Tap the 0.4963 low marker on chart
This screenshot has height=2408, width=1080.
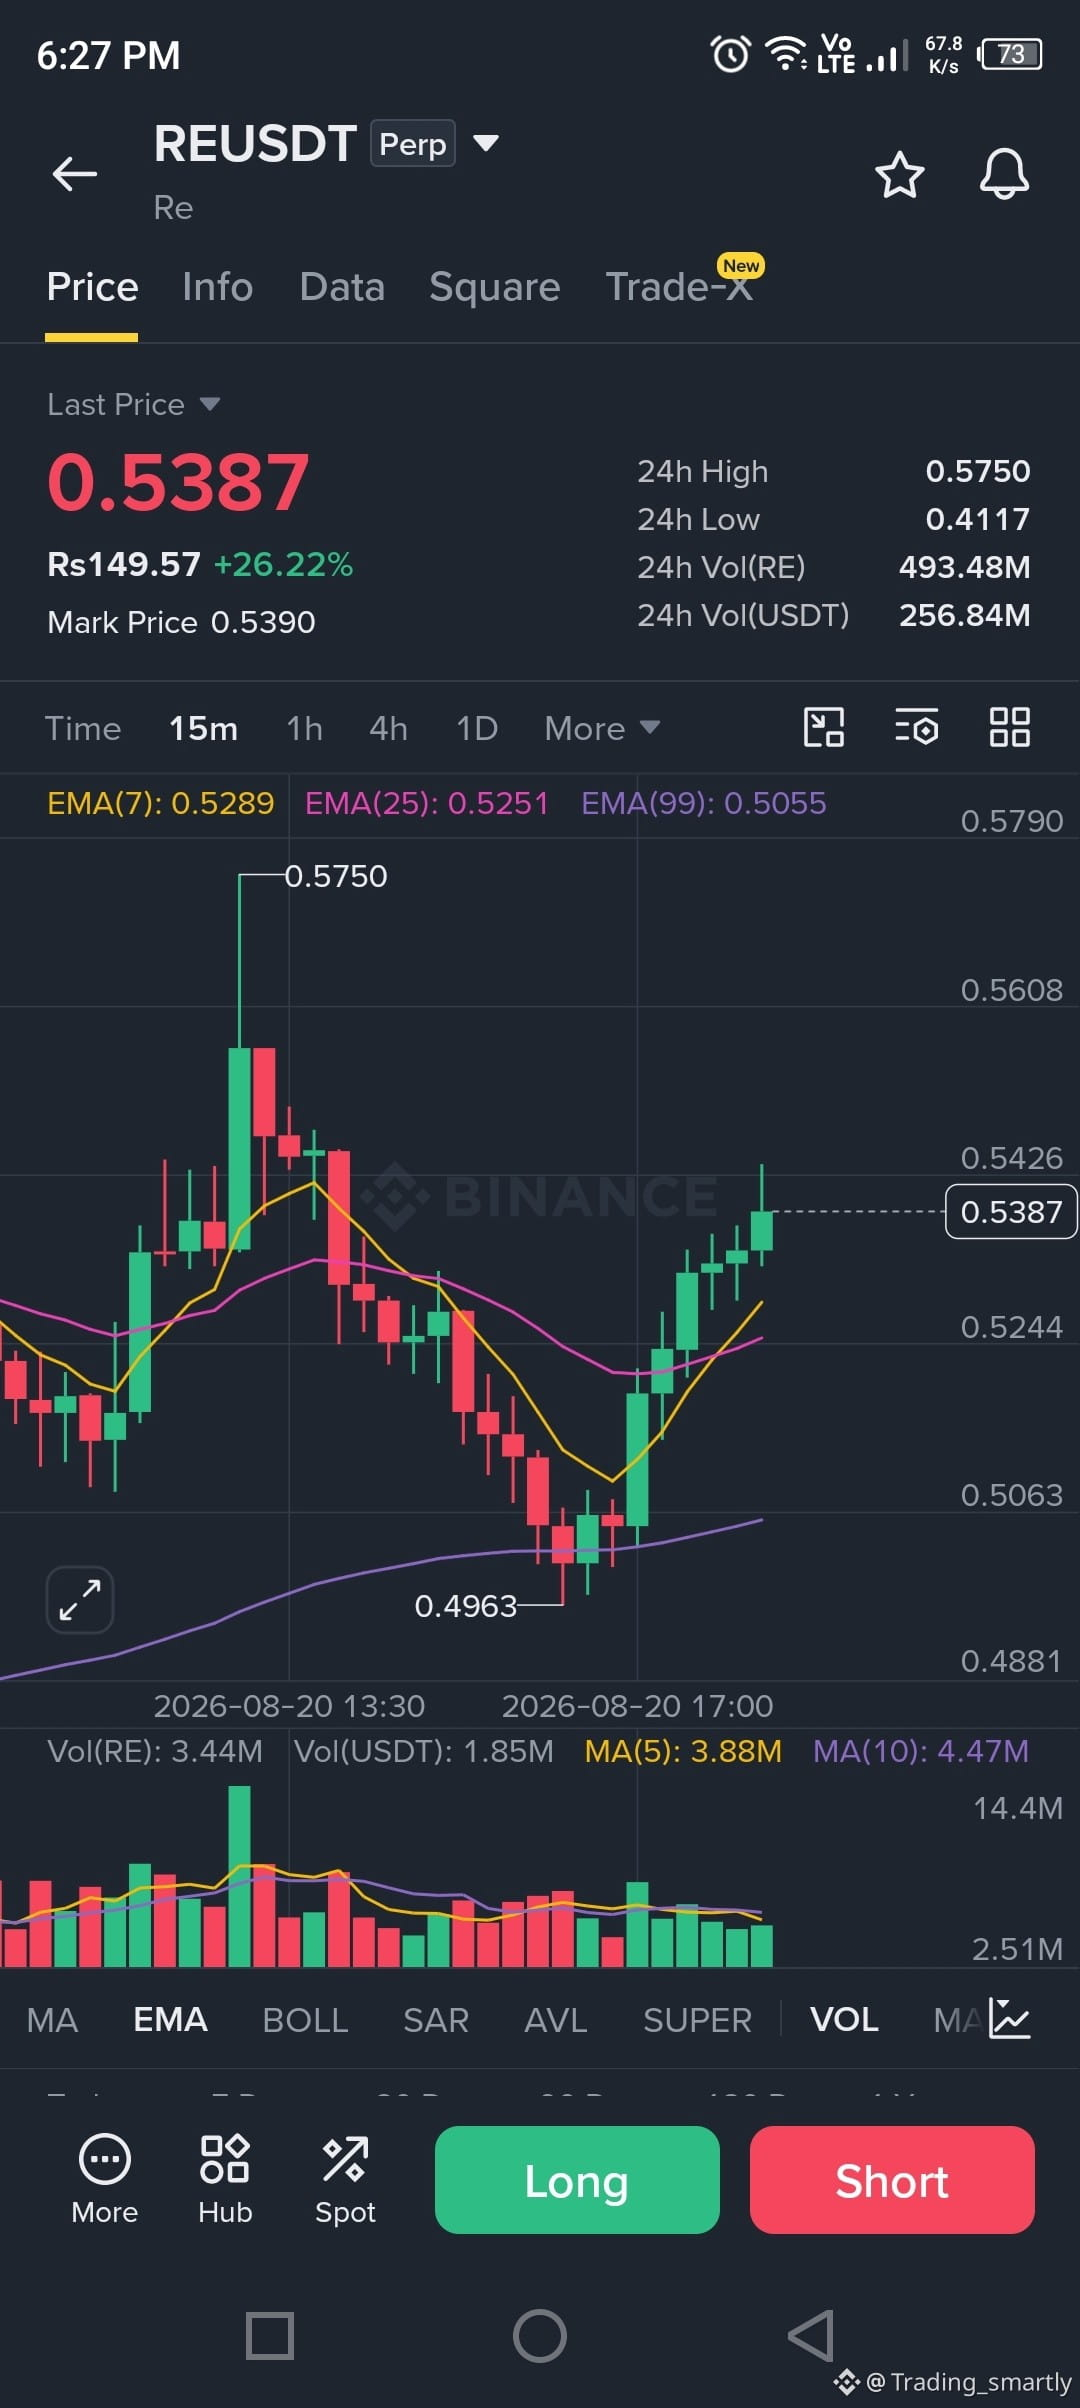(465, 1606)
